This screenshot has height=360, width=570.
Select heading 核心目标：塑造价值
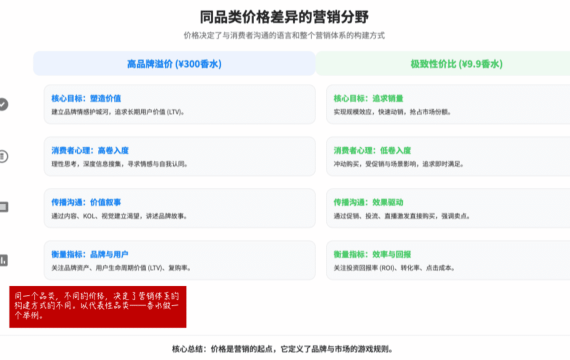pos(86,98)
